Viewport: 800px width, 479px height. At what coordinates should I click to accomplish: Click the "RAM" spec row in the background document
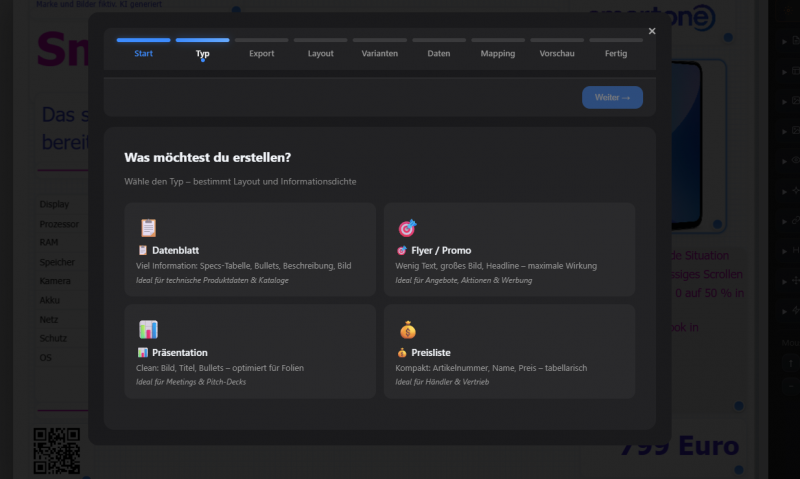click(49, 242)
